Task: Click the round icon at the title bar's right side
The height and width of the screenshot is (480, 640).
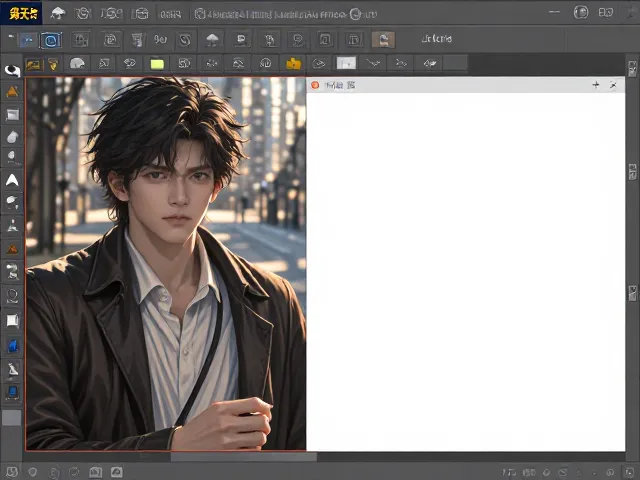Action: (x=581, y=13)
